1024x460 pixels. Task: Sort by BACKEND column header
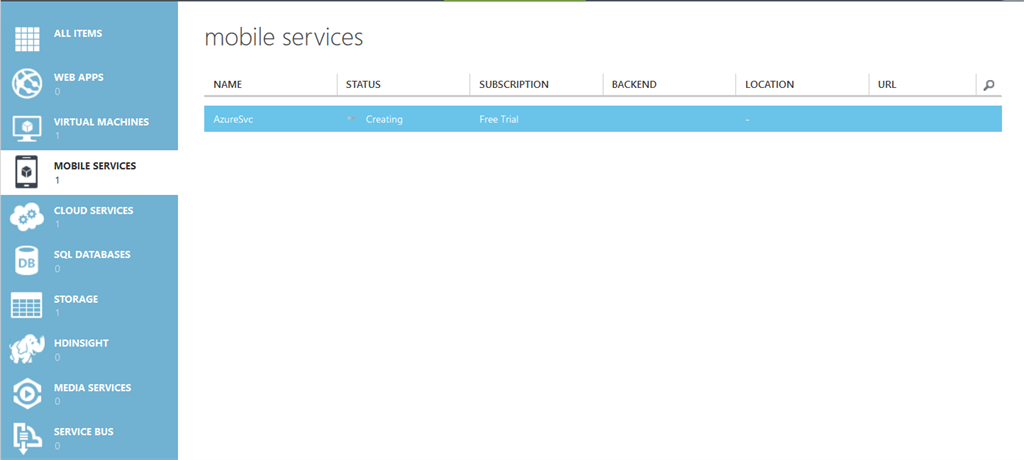(634, 85)
